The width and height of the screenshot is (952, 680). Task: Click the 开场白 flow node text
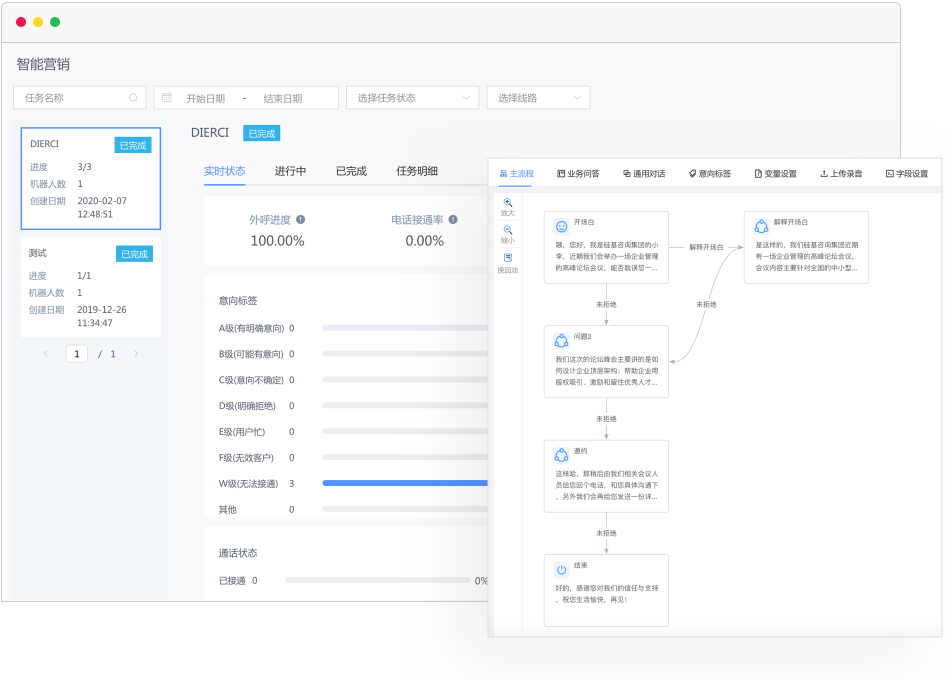(x=607, y=256)
